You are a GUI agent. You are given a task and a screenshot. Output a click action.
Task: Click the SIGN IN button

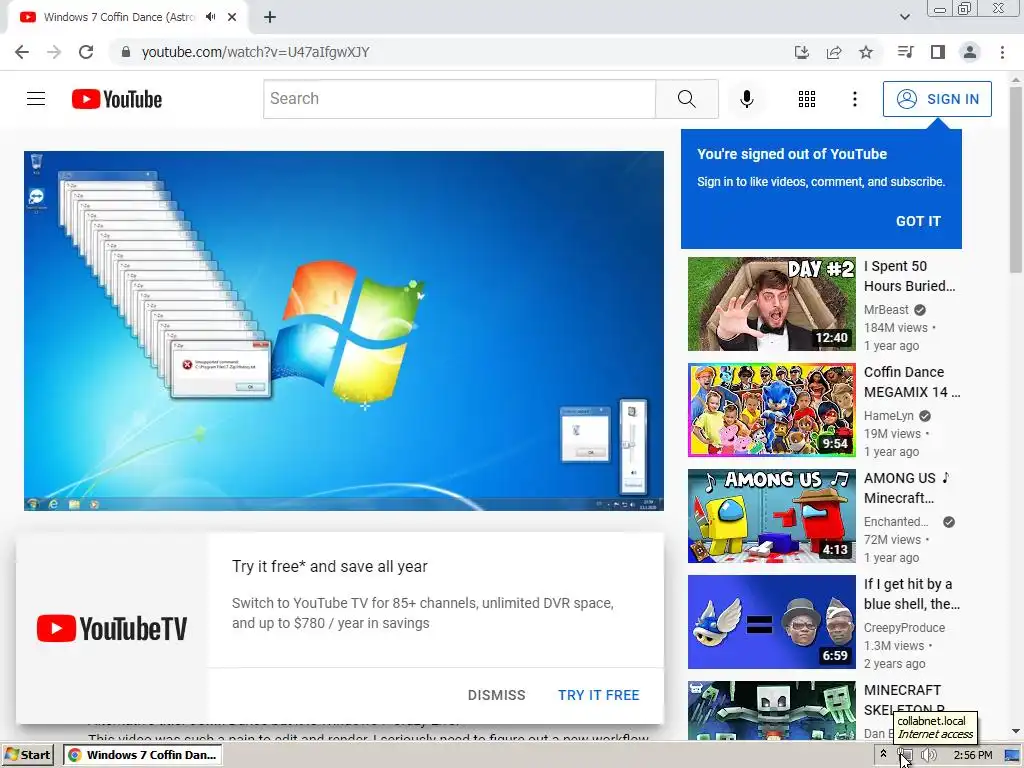pos(936,99)
